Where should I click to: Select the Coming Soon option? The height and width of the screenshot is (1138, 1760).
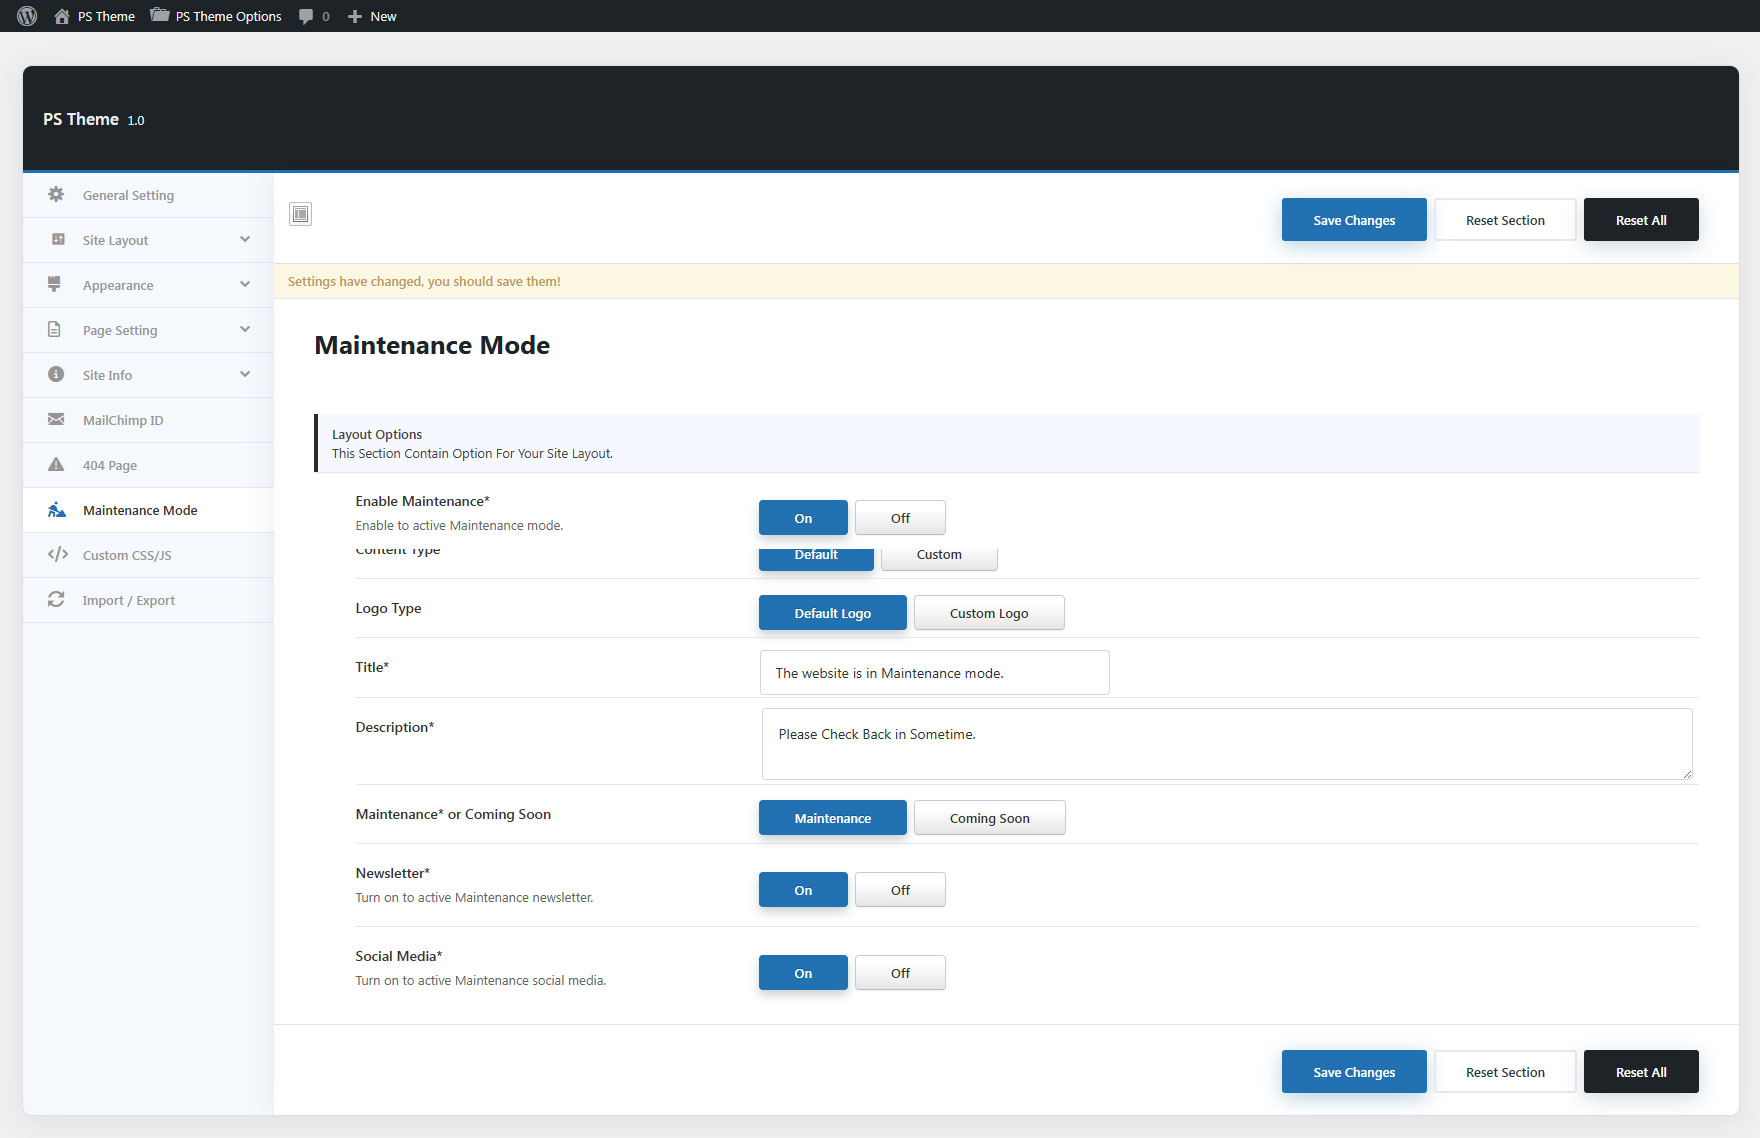(988, 818)
